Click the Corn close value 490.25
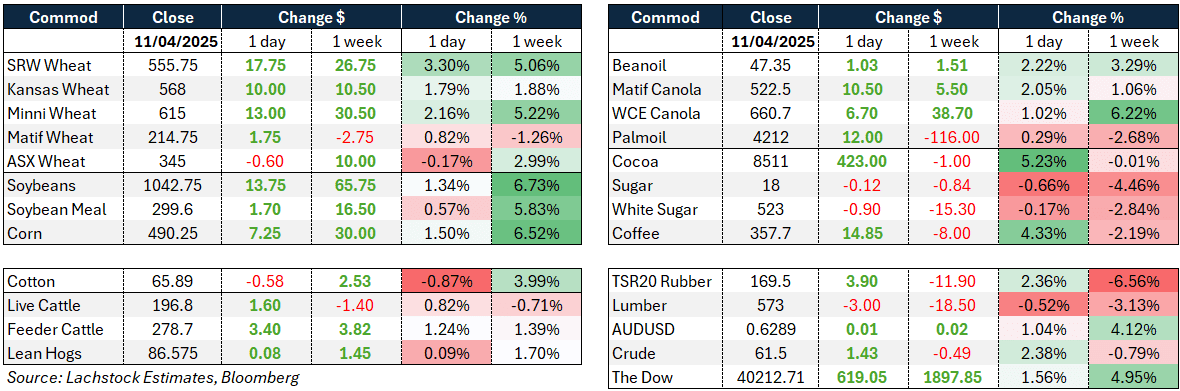The image size is (1180, 391). click(x=172, y=234)
